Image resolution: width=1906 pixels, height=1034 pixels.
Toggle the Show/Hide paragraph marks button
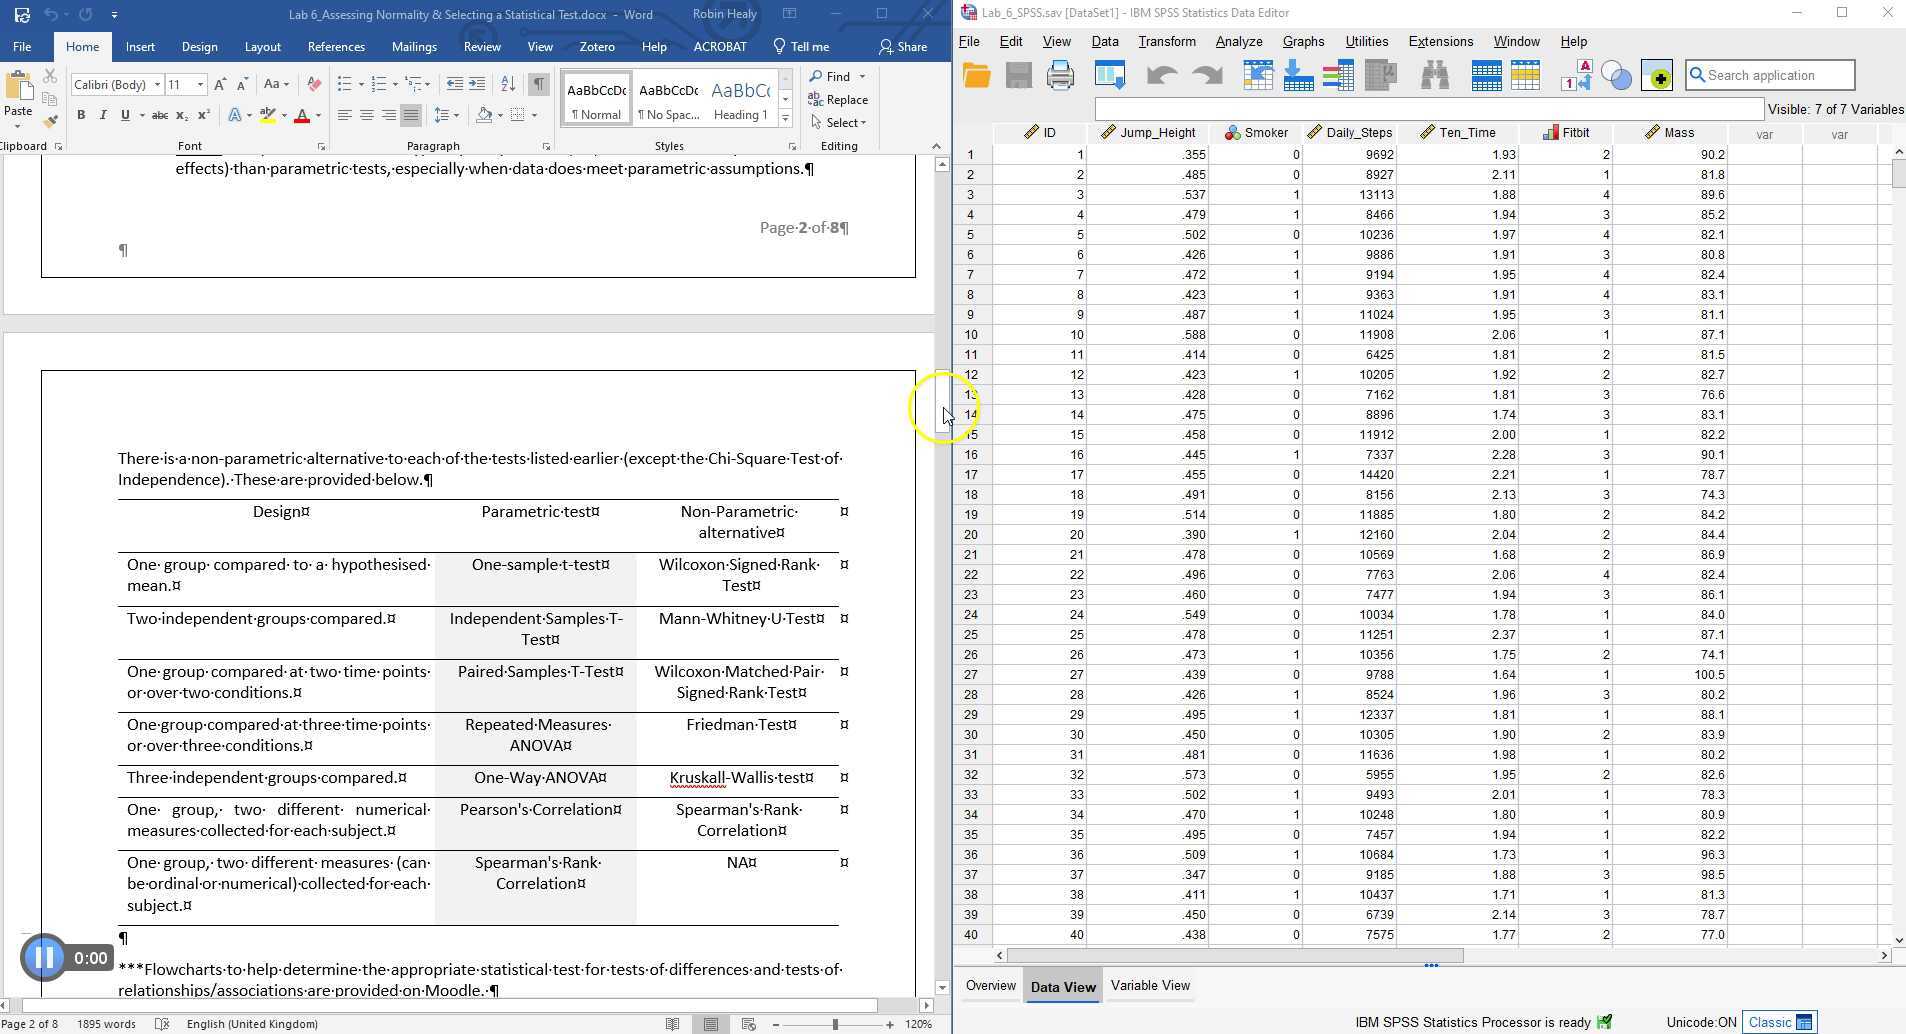tap(538, 84)
